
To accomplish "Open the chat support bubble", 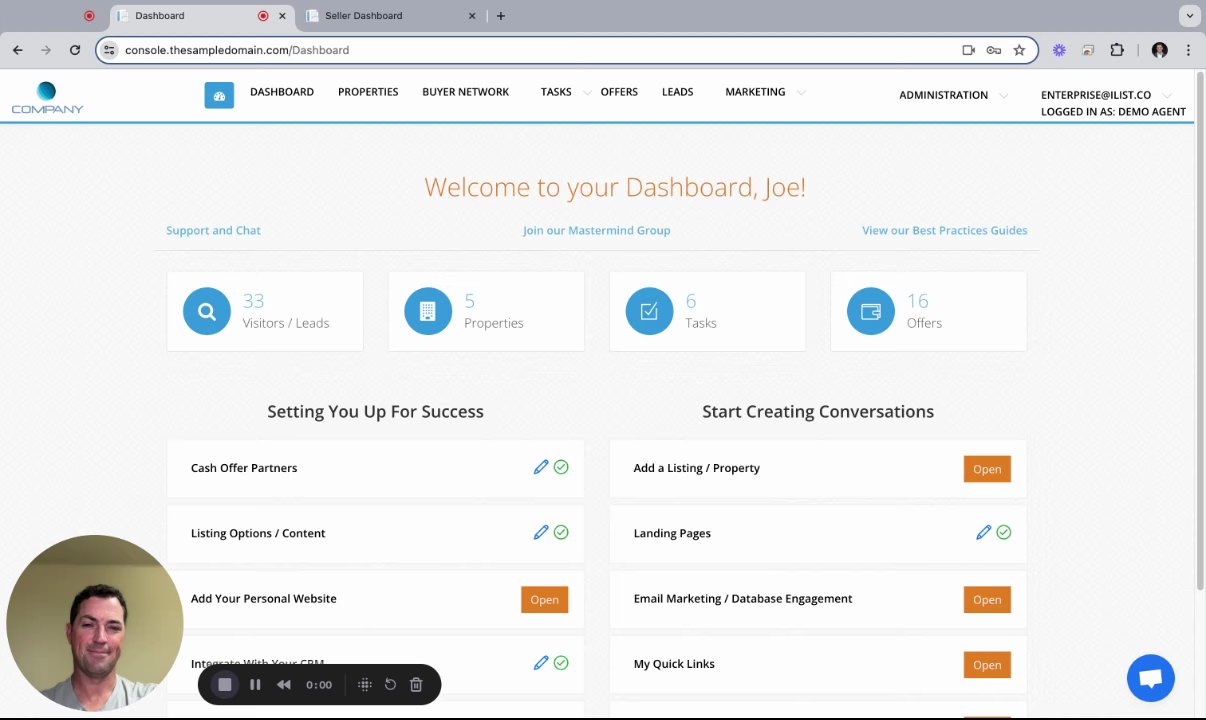I will [1150, 679].
